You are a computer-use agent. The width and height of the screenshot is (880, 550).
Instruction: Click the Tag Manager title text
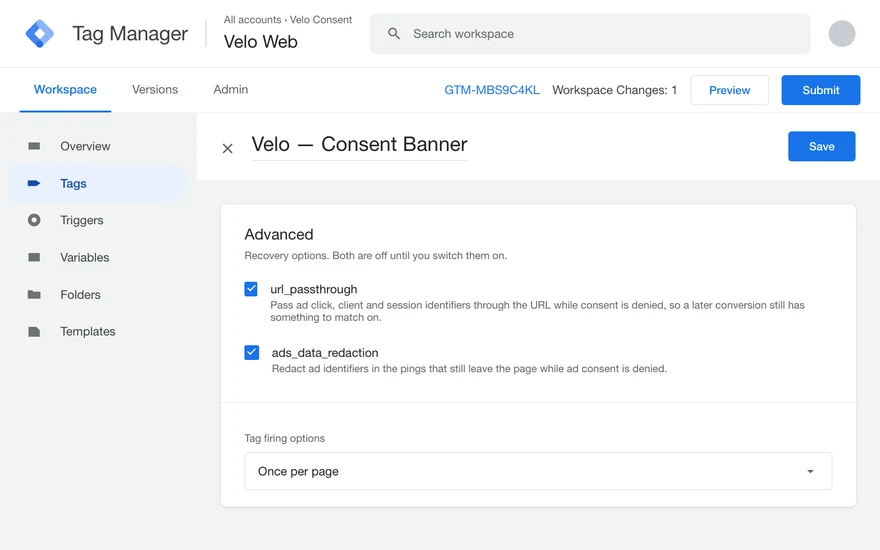[x=130, y=34]
